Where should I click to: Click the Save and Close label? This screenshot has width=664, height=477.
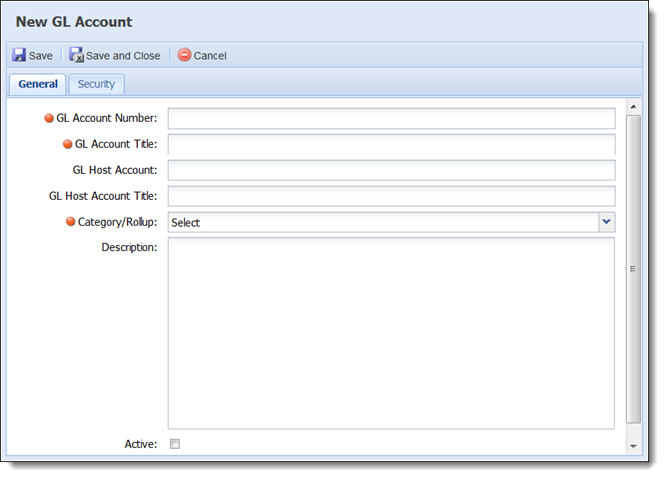pyautogui.click(x=123, y=55)
